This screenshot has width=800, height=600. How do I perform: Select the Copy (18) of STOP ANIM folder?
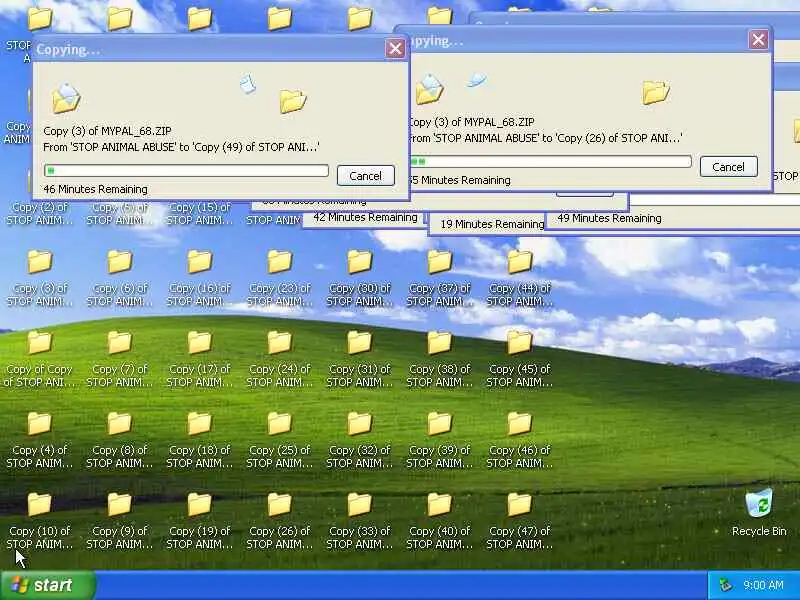pyautogui.click(x=199, y=440)
